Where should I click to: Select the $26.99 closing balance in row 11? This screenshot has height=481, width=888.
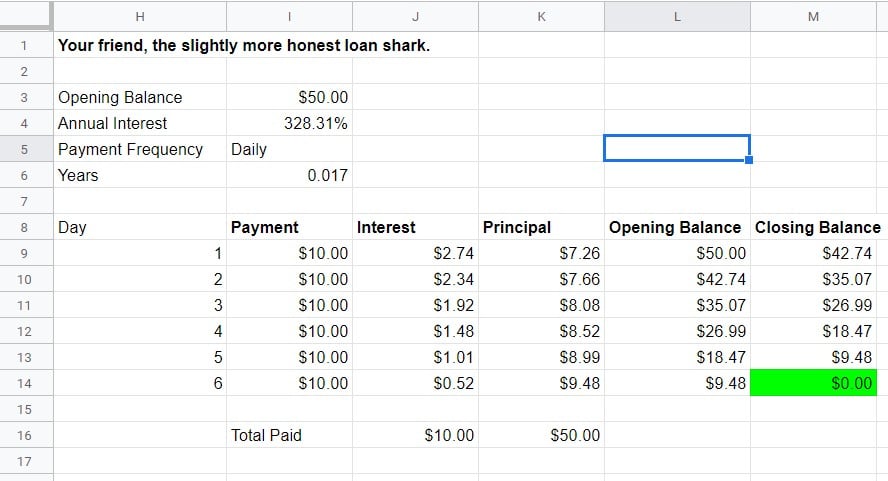tap(813, 306)
